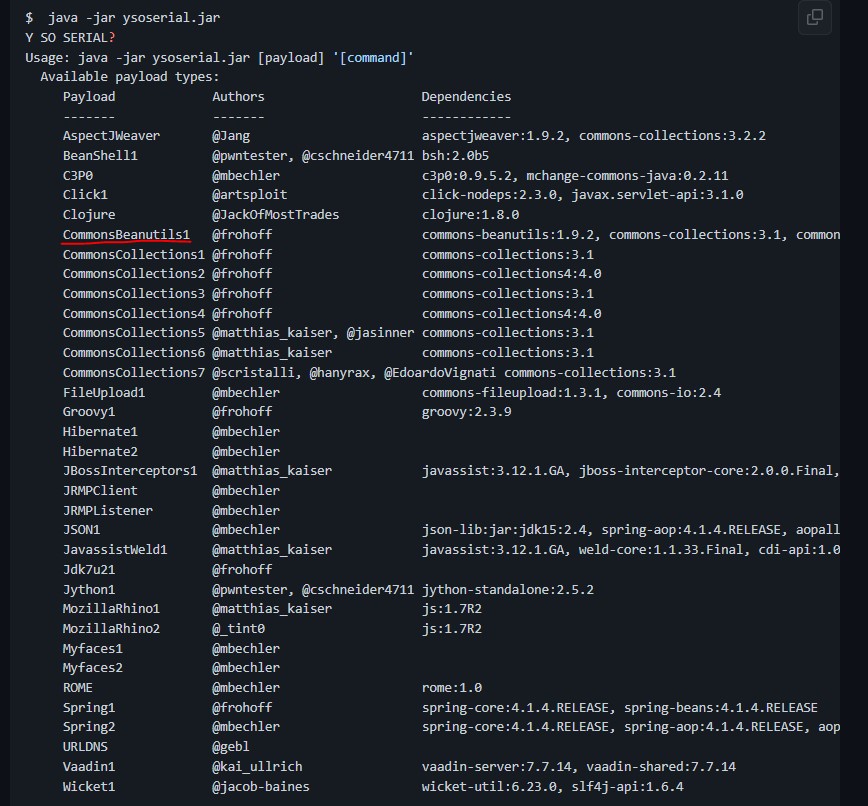Click the @matthias_kaiser handle next to JavassistWeld1

pos(272,549)
